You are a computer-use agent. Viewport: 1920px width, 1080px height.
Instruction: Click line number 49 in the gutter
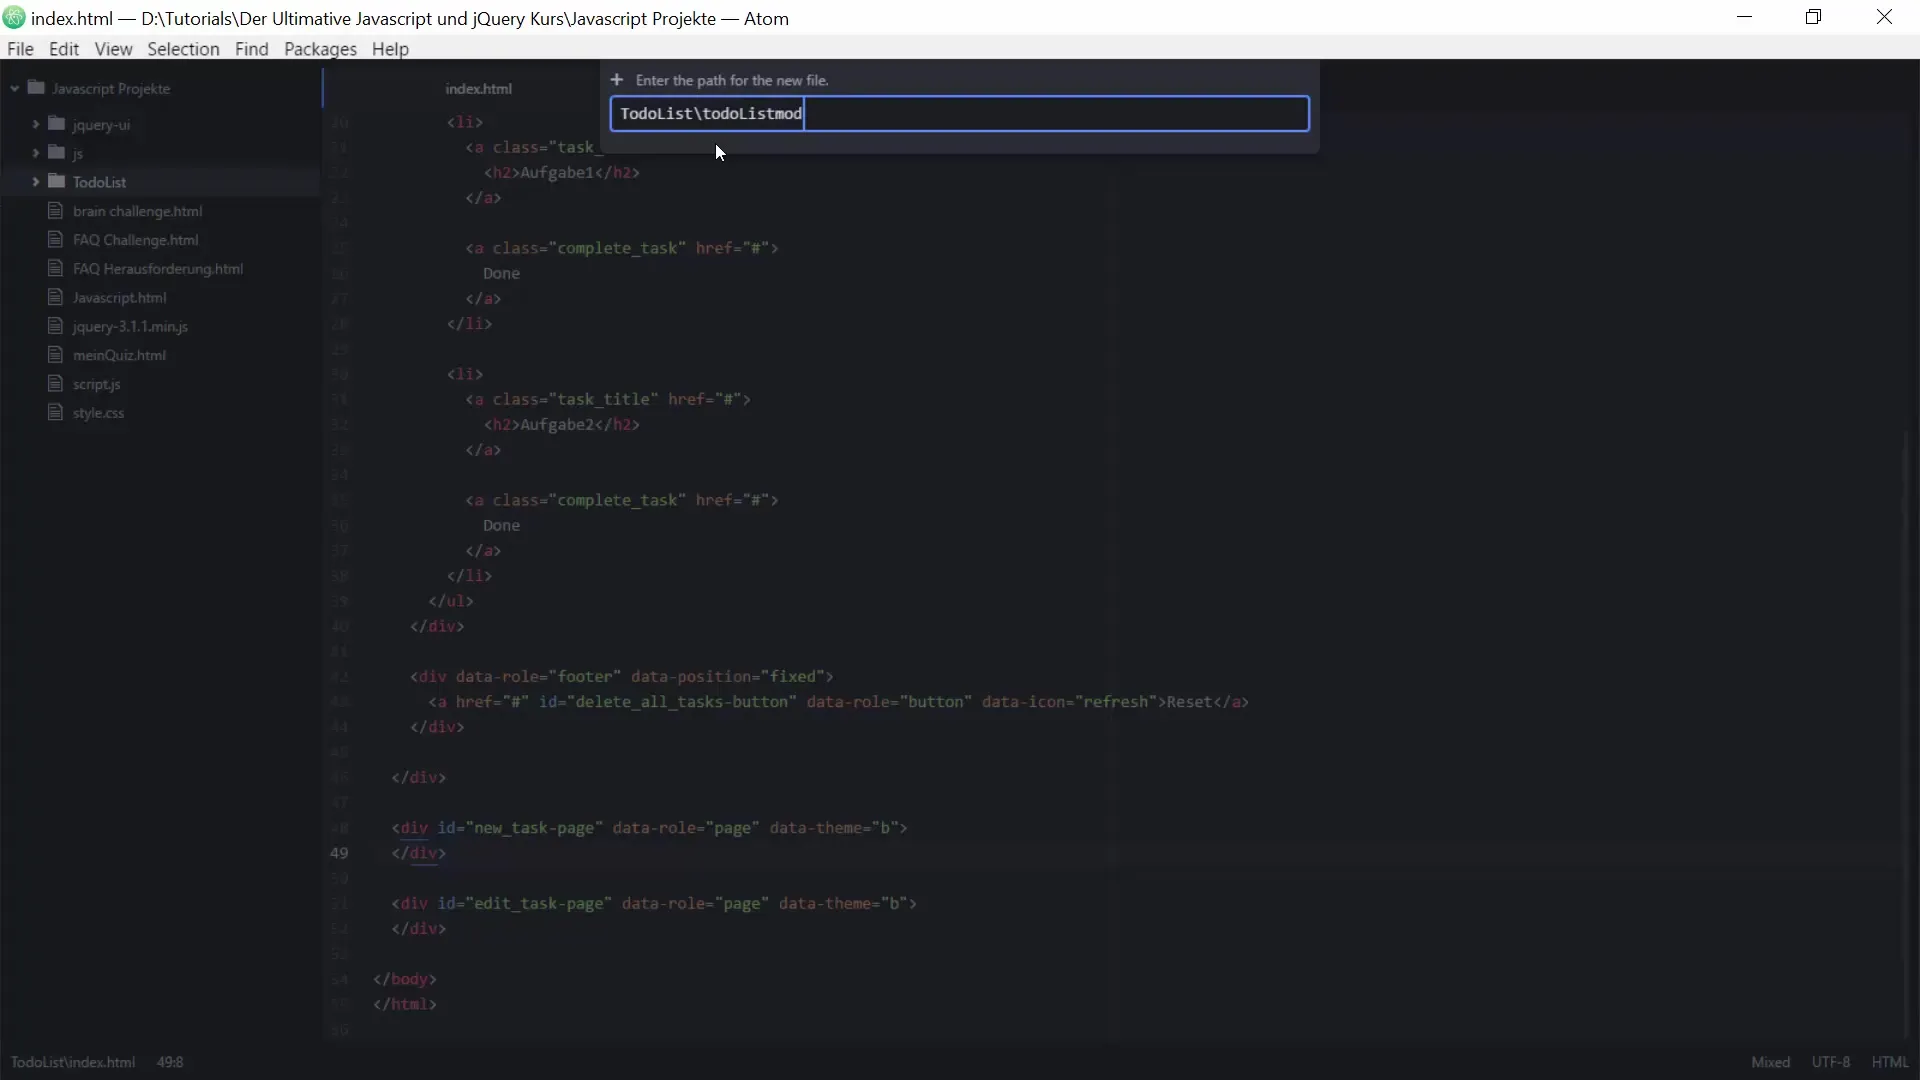(339, 853)
